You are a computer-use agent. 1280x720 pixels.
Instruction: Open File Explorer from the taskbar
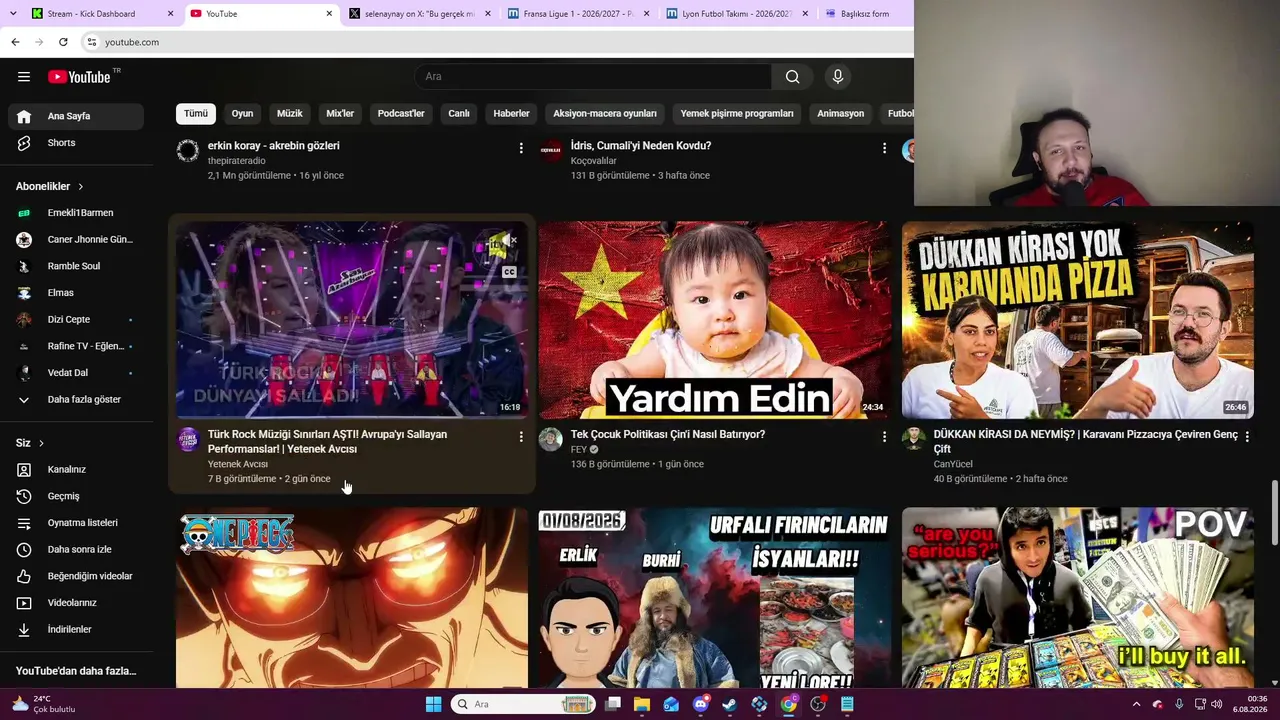[x=642, y=704]
